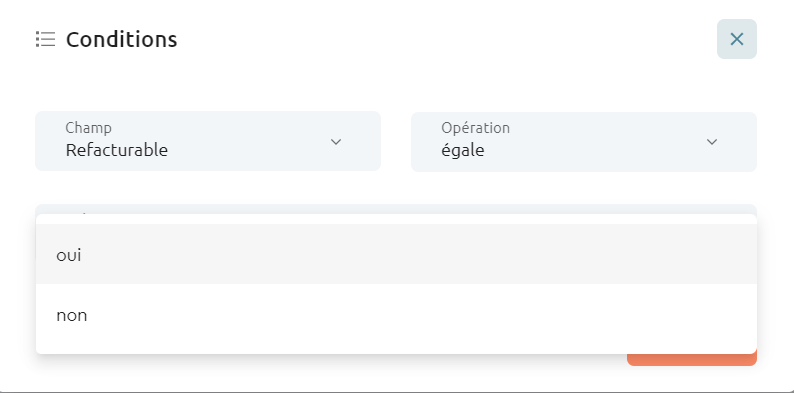This screenshot has width=794, height=393.
Task: Click the orange button behind the list
Action: point(692,360)
